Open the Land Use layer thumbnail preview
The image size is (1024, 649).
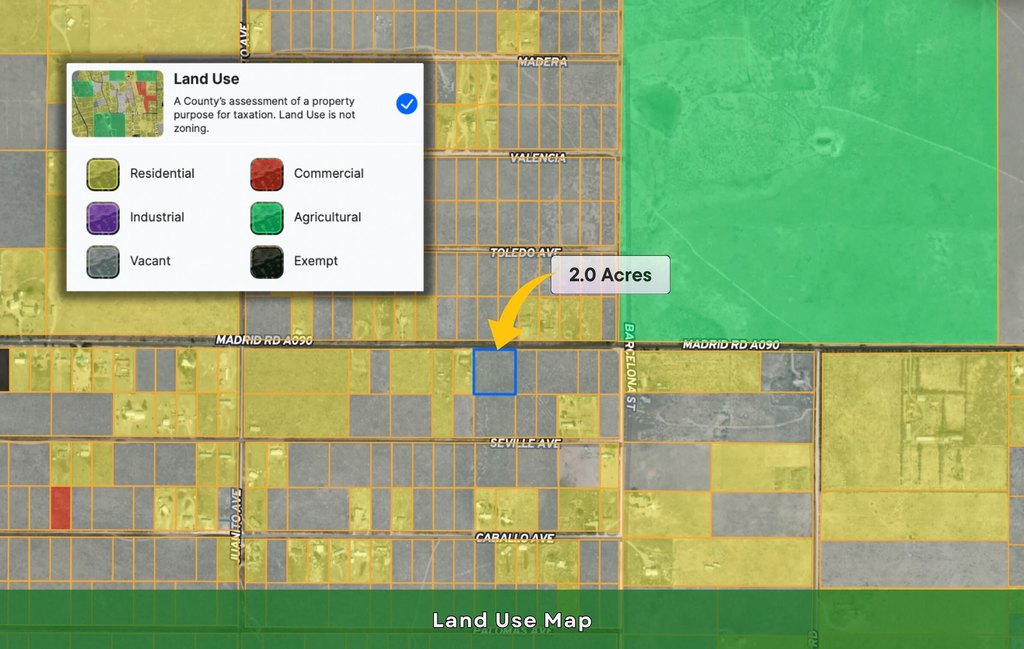pyautogui.click(x=118, y=104)
